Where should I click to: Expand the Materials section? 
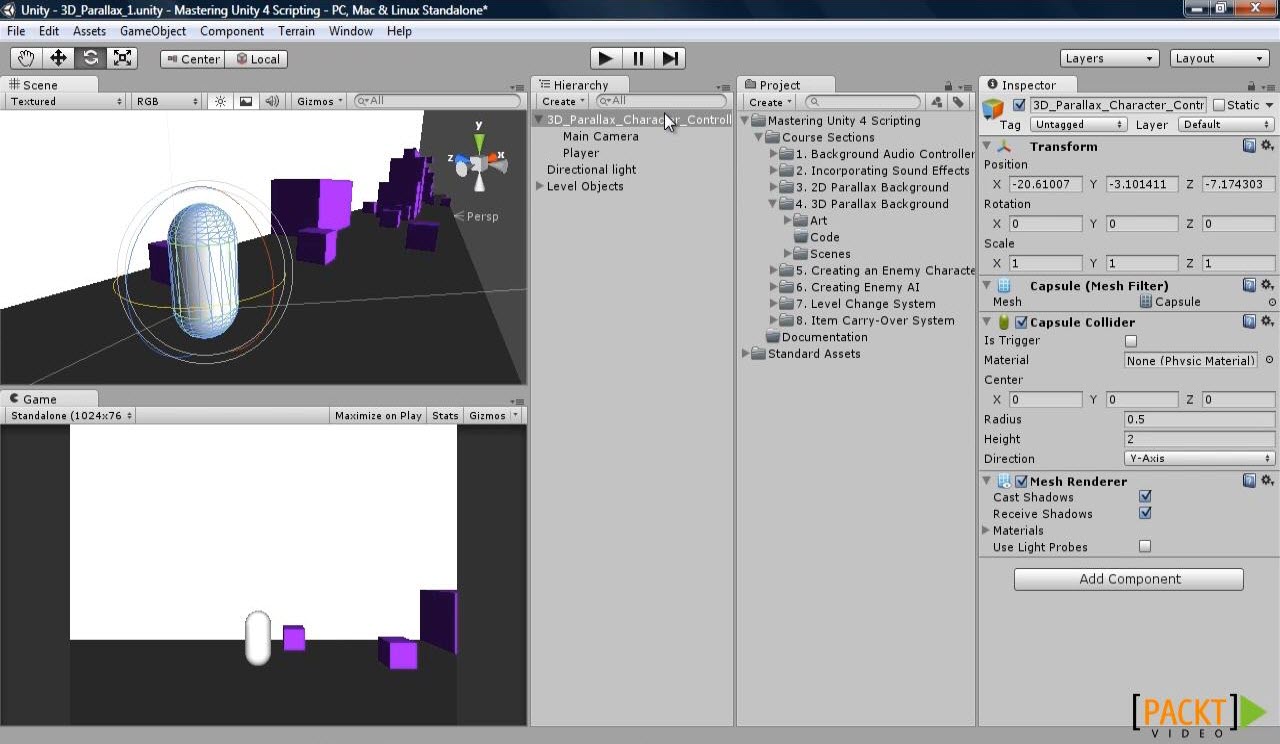point(986,530)
